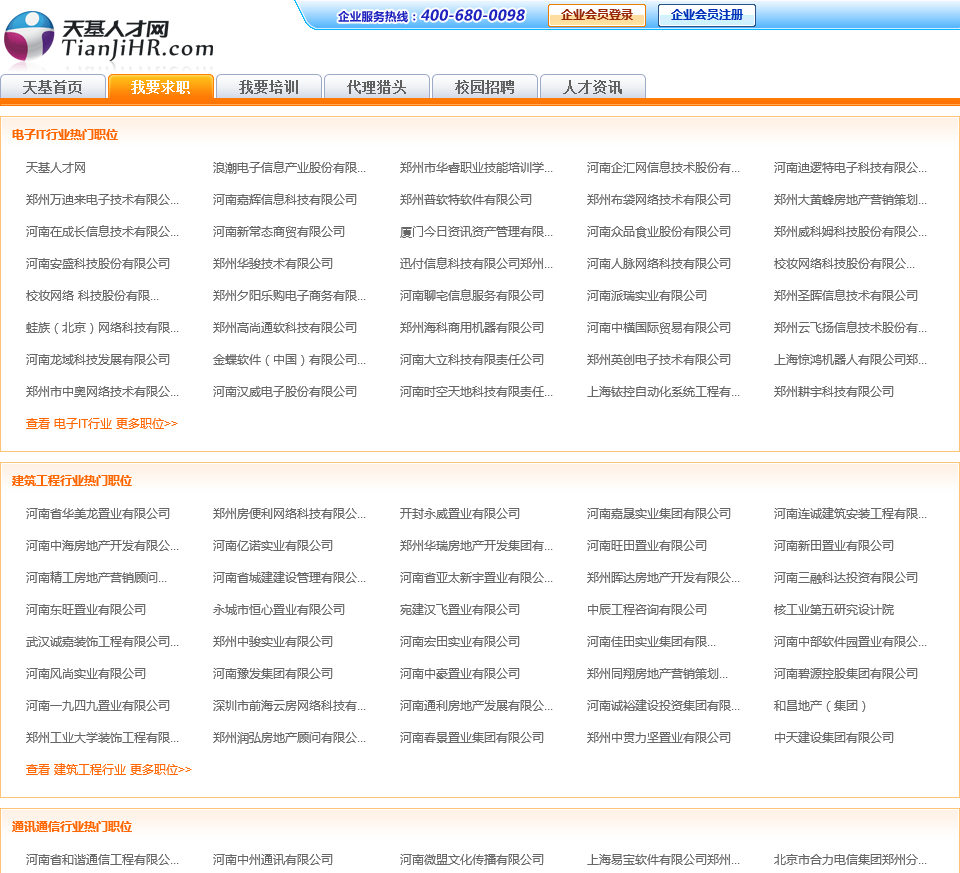Click 河南新田置业有限公司
The width and height of the screenshot is (960, 873).
[834, 545]
